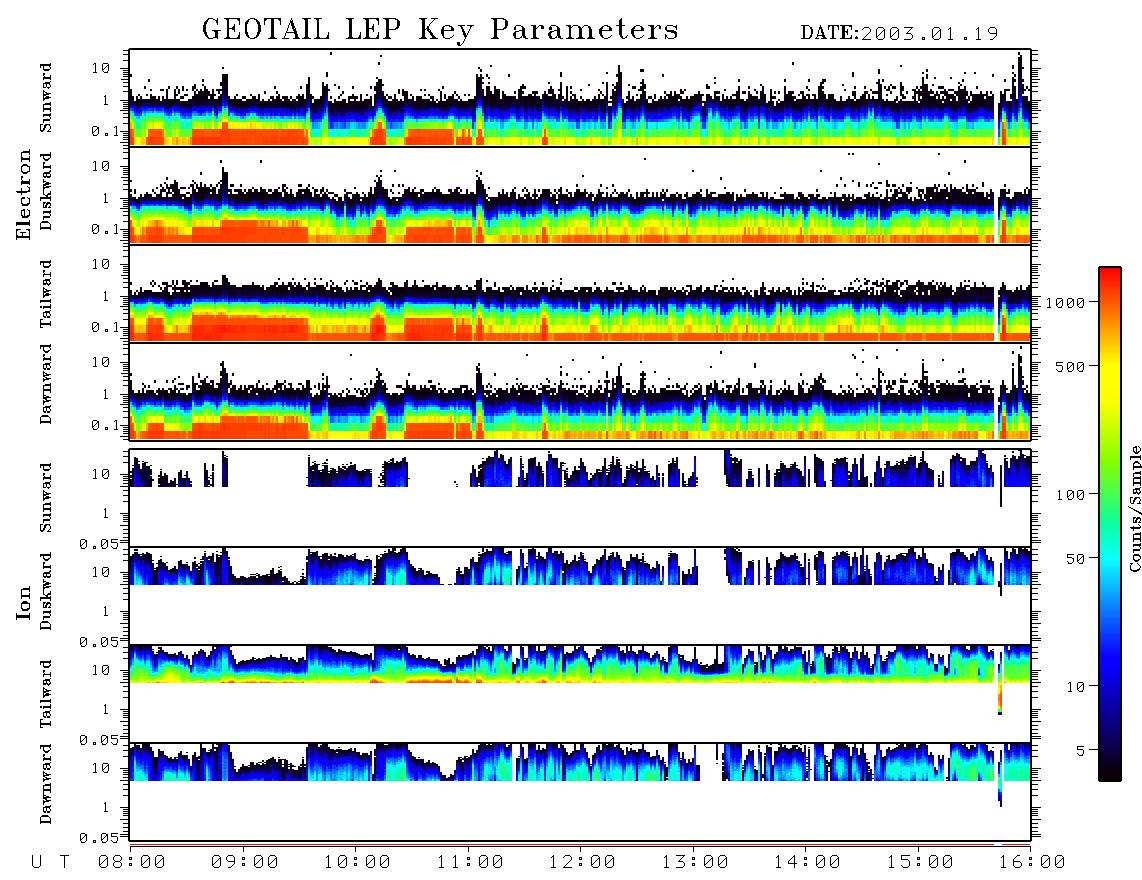Screen dimensions: 1142x880
Task: Select the 11:00 time tick label
Action: point(470,863)
